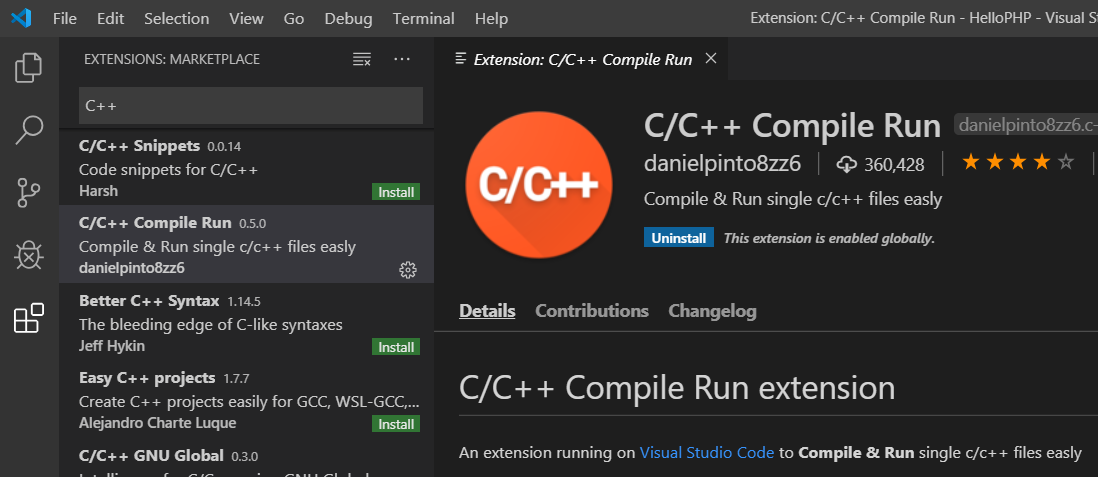Switch to the Details tab
Image resolution: width=1098 pixels, height=477 pixels.
coord(487,310)
